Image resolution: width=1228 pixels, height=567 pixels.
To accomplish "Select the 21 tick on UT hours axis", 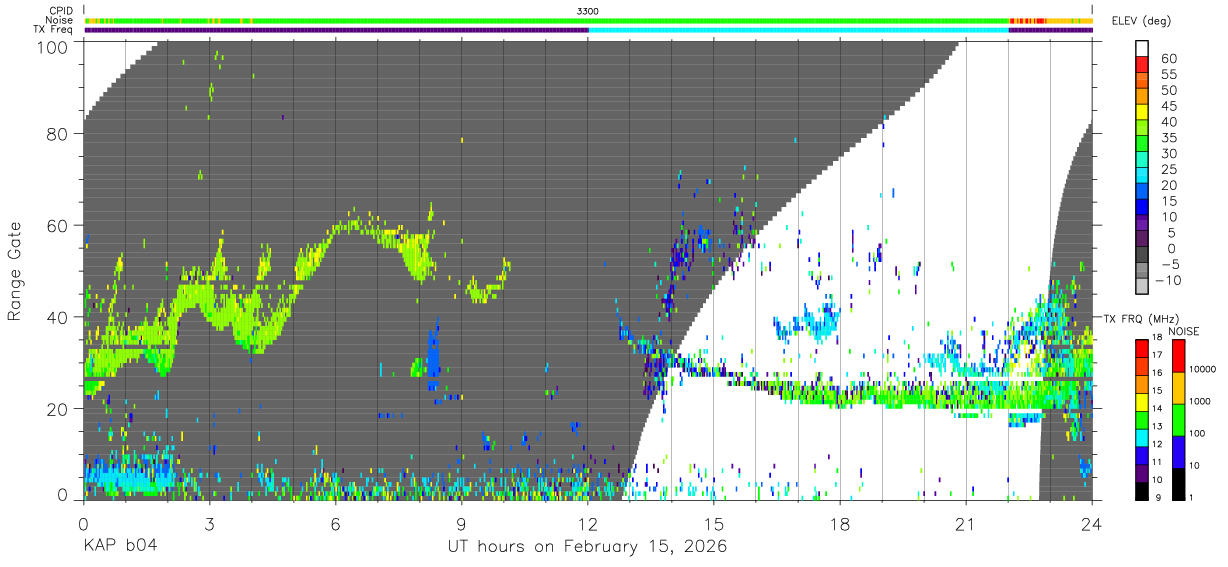I will [966, 522].
